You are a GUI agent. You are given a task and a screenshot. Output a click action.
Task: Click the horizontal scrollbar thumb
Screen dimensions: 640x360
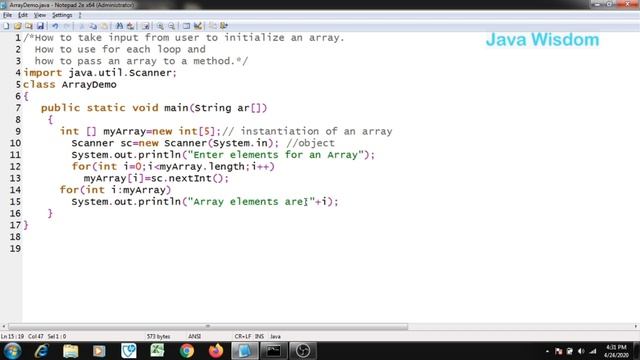(x=207, y=327)
